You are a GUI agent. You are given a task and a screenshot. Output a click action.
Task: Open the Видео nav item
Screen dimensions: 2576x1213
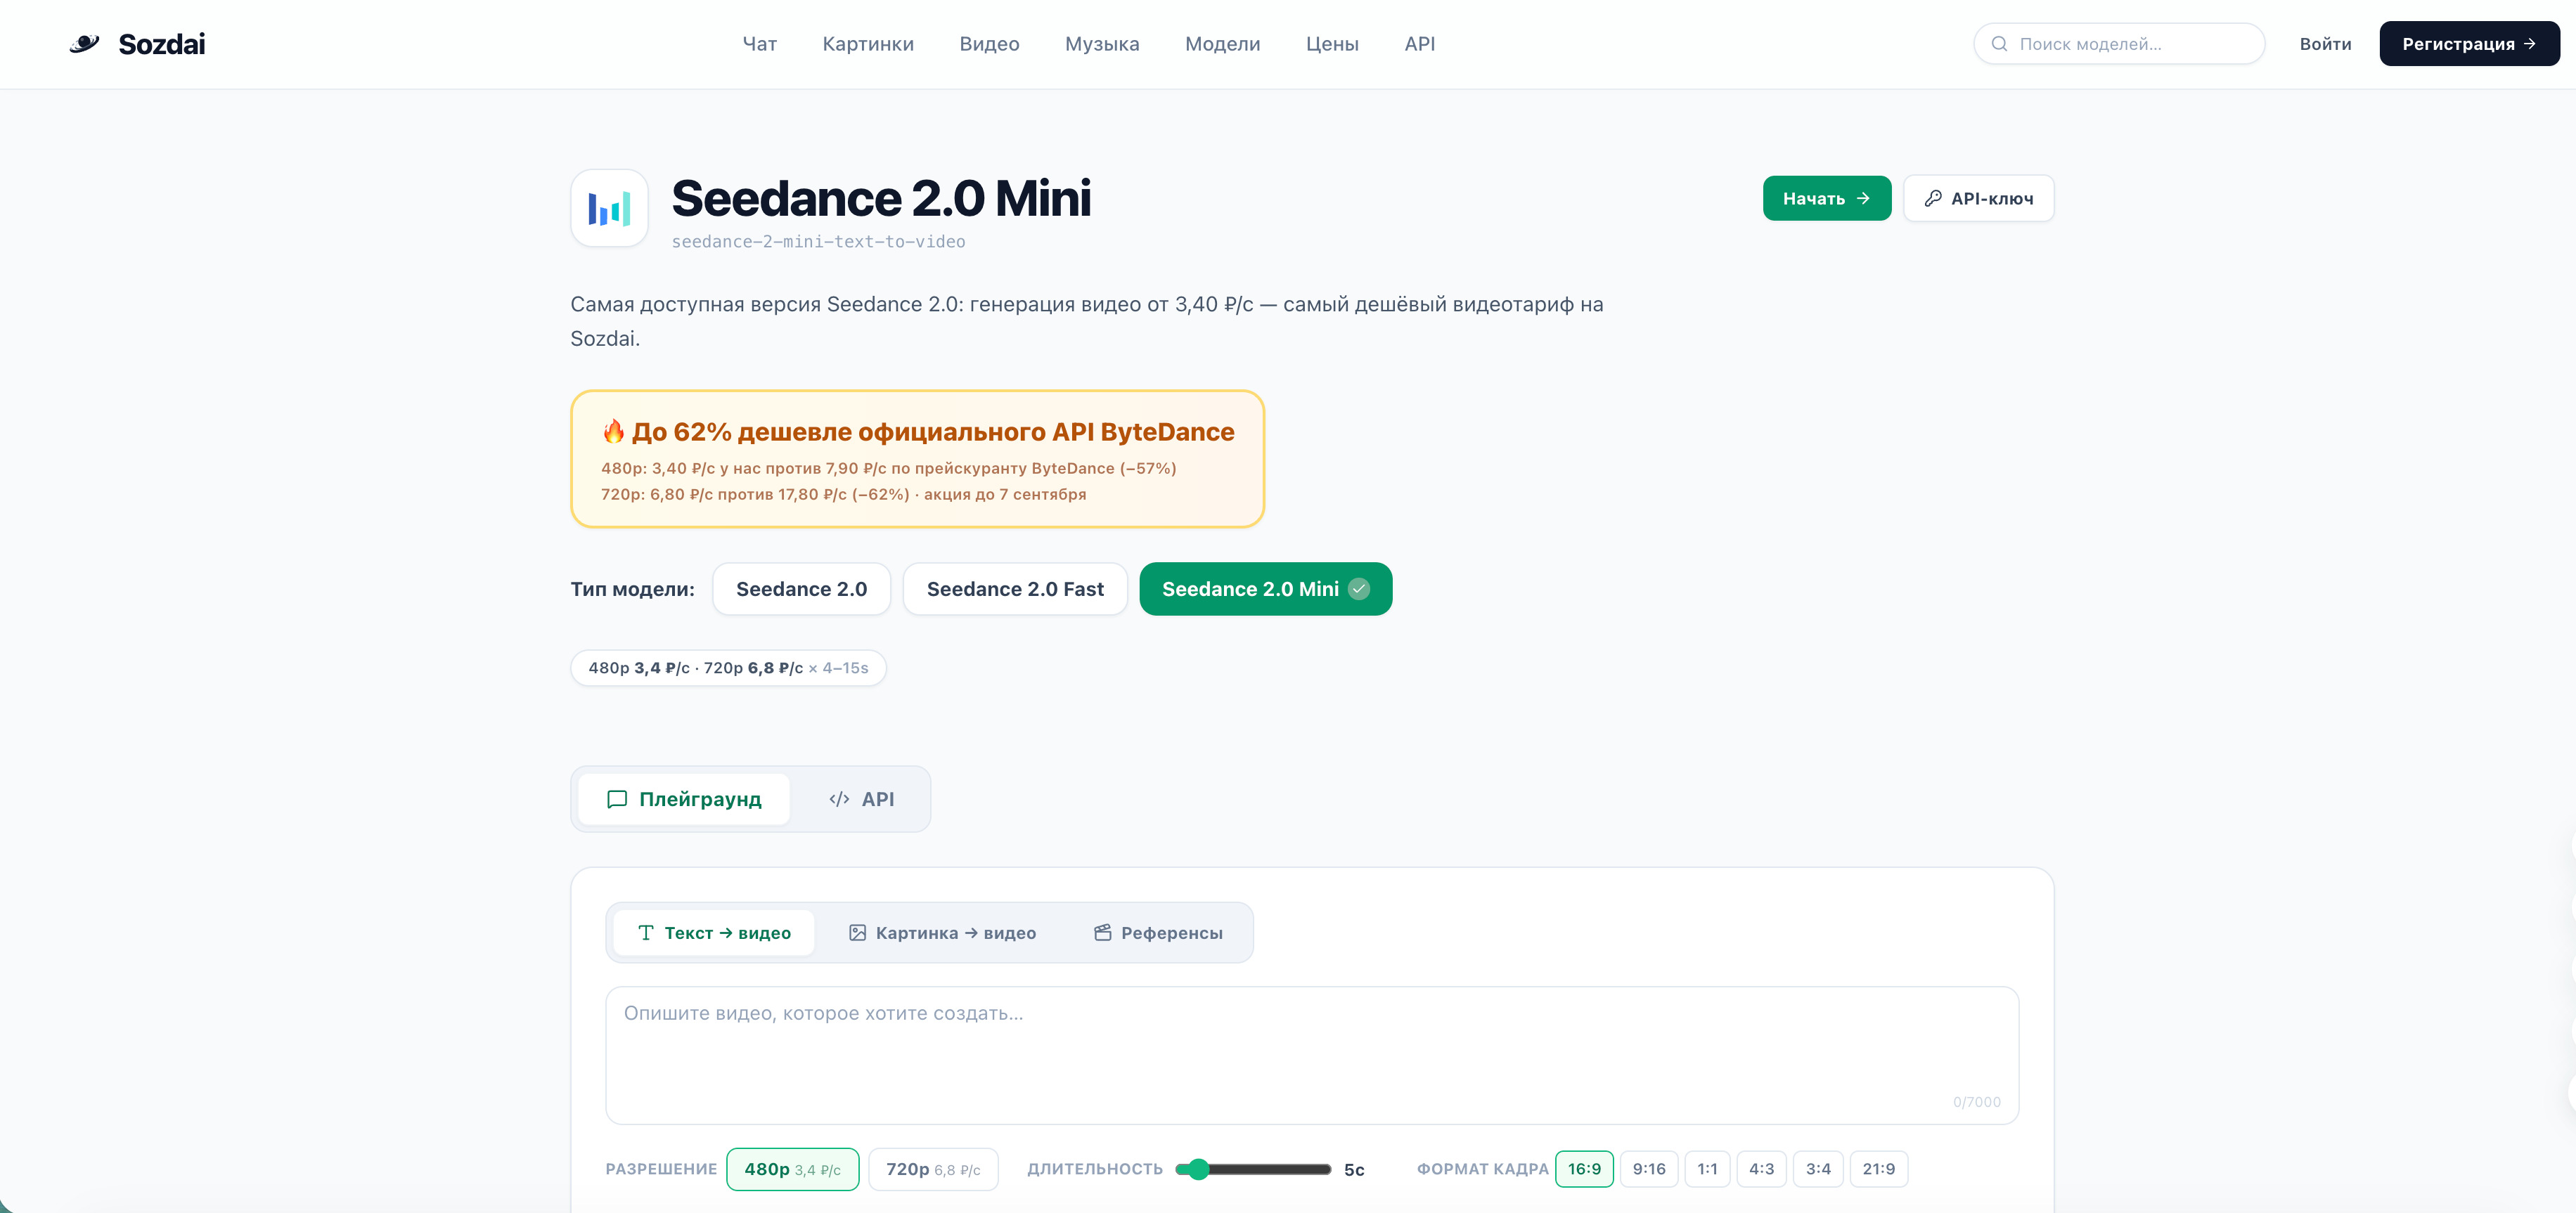tap(989, 44)
